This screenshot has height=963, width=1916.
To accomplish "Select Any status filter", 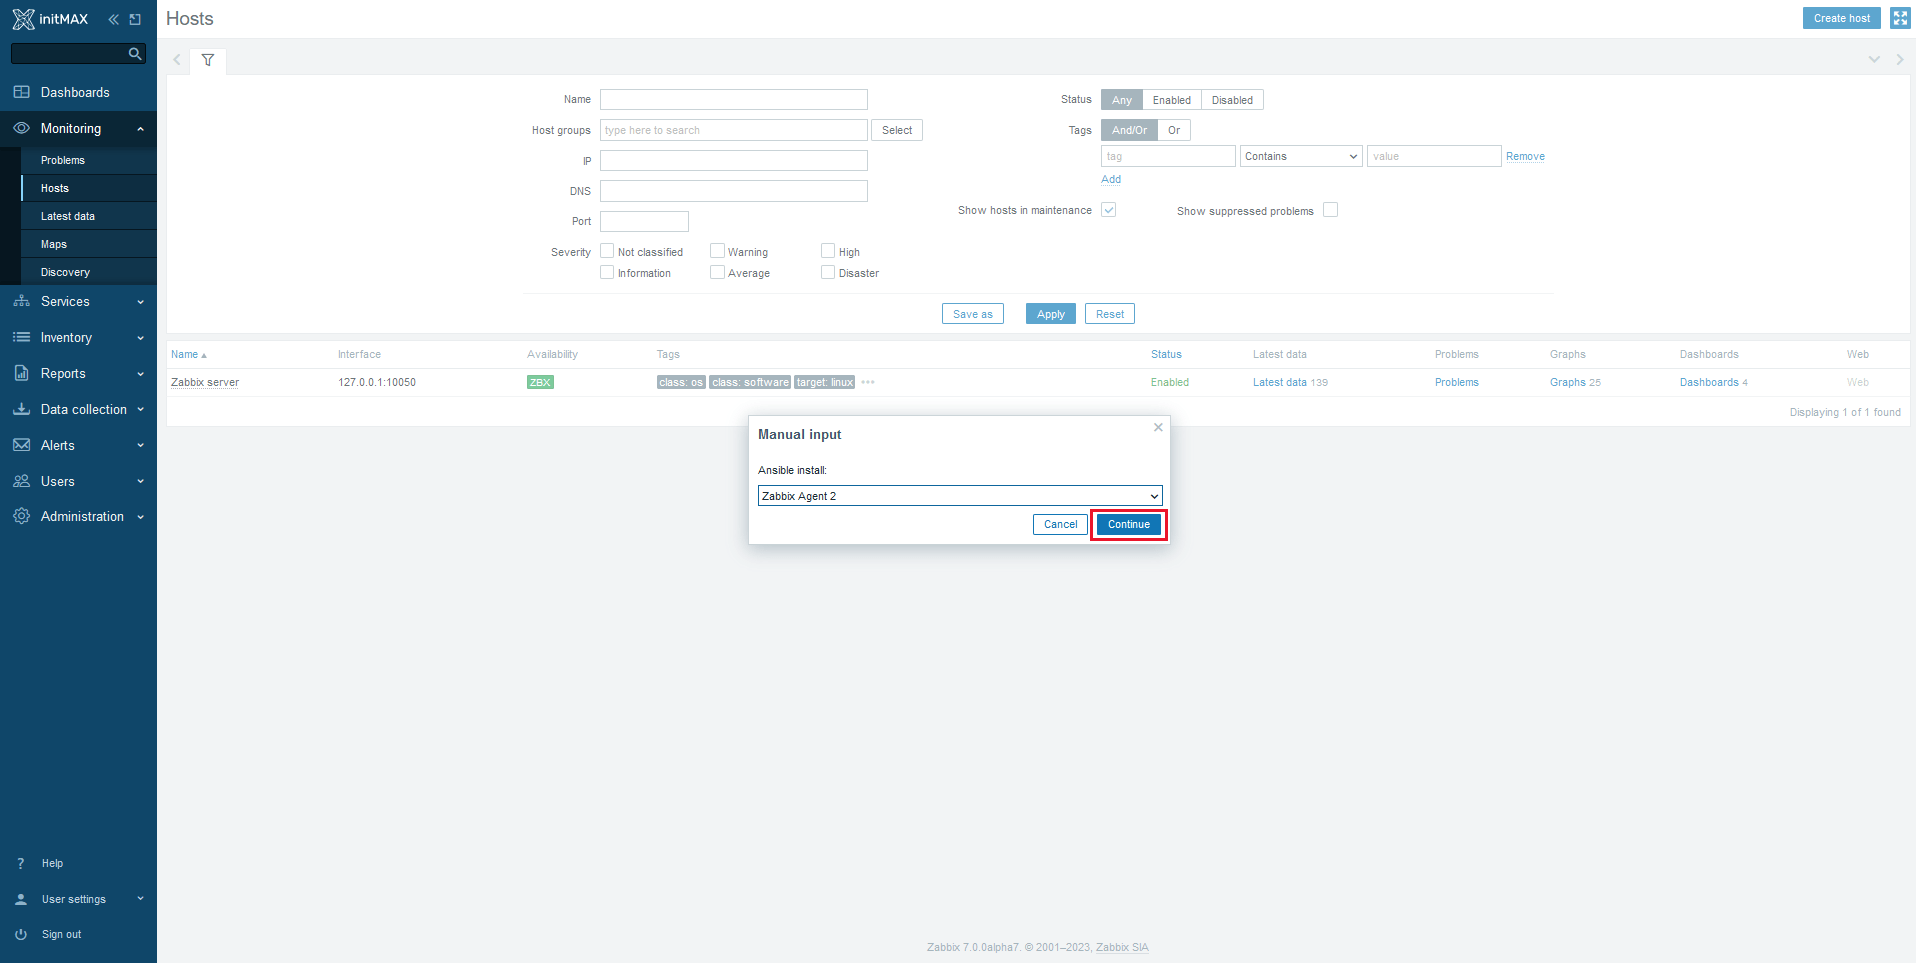I will click(1122, 100).
